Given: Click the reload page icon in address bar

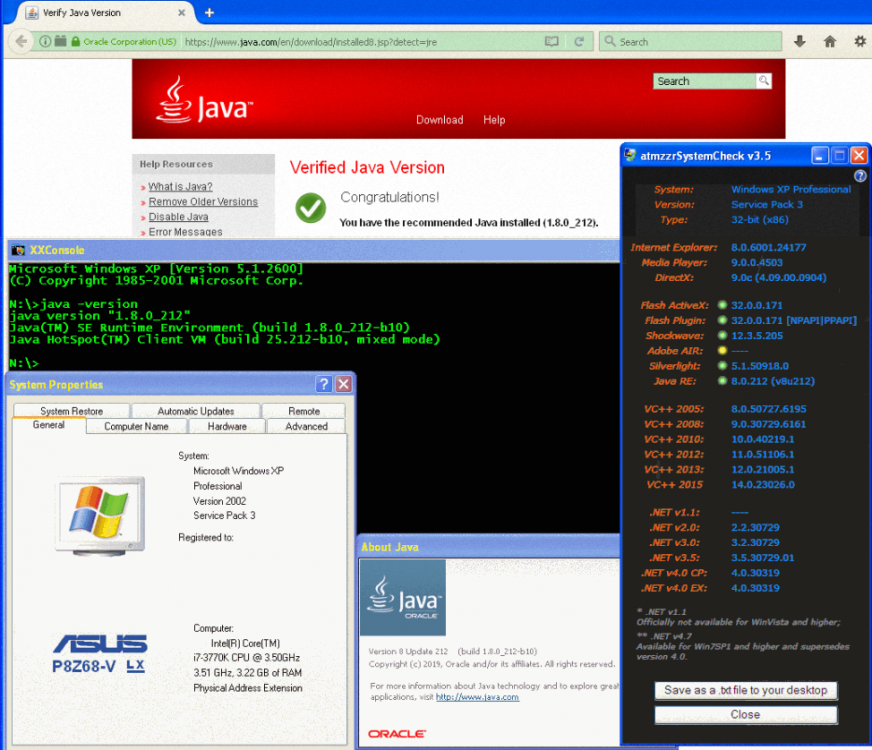Looking at the screenshot, I should pyautogui.click(x=578, y=42).
